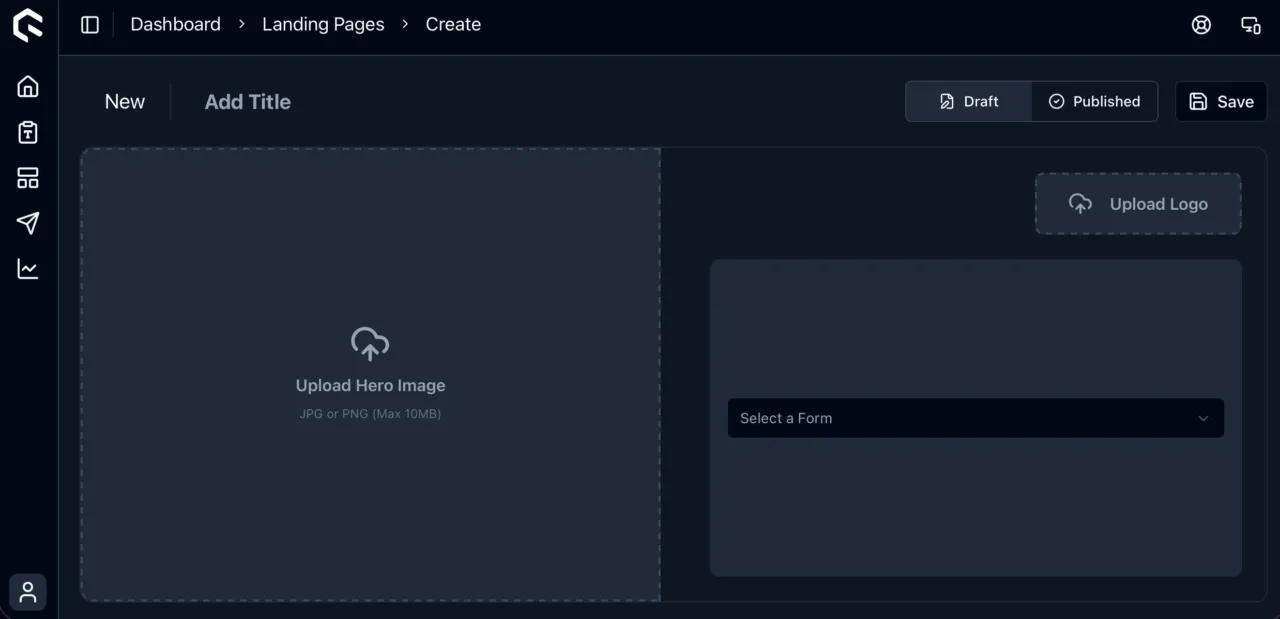1280x619 pixels.
Task: Click the Upload Logo button
Action: coord(1138,204)
